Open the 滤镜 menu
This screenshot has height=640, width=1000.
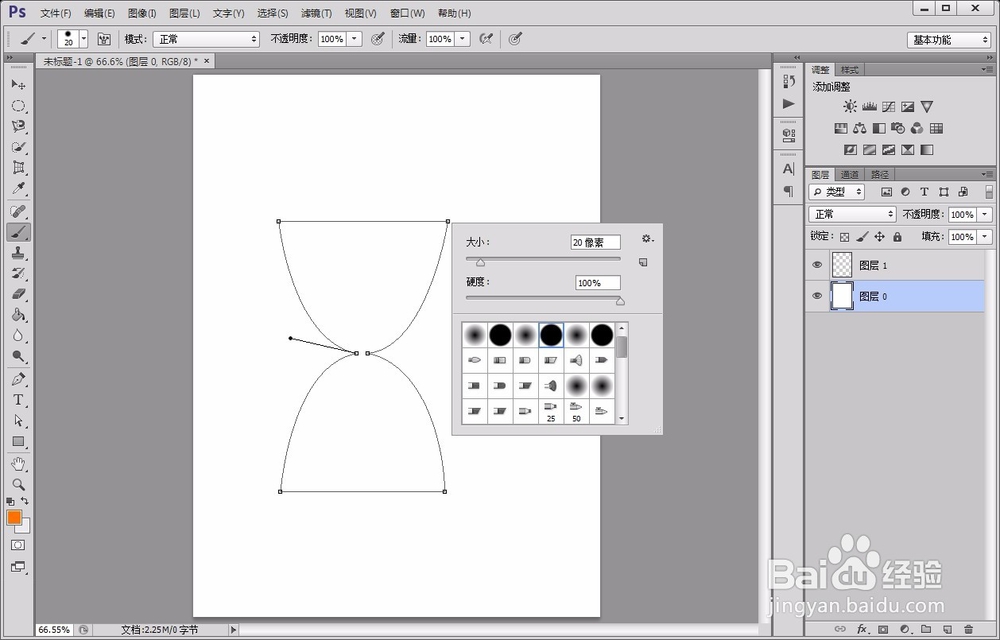tap(316, 13)
